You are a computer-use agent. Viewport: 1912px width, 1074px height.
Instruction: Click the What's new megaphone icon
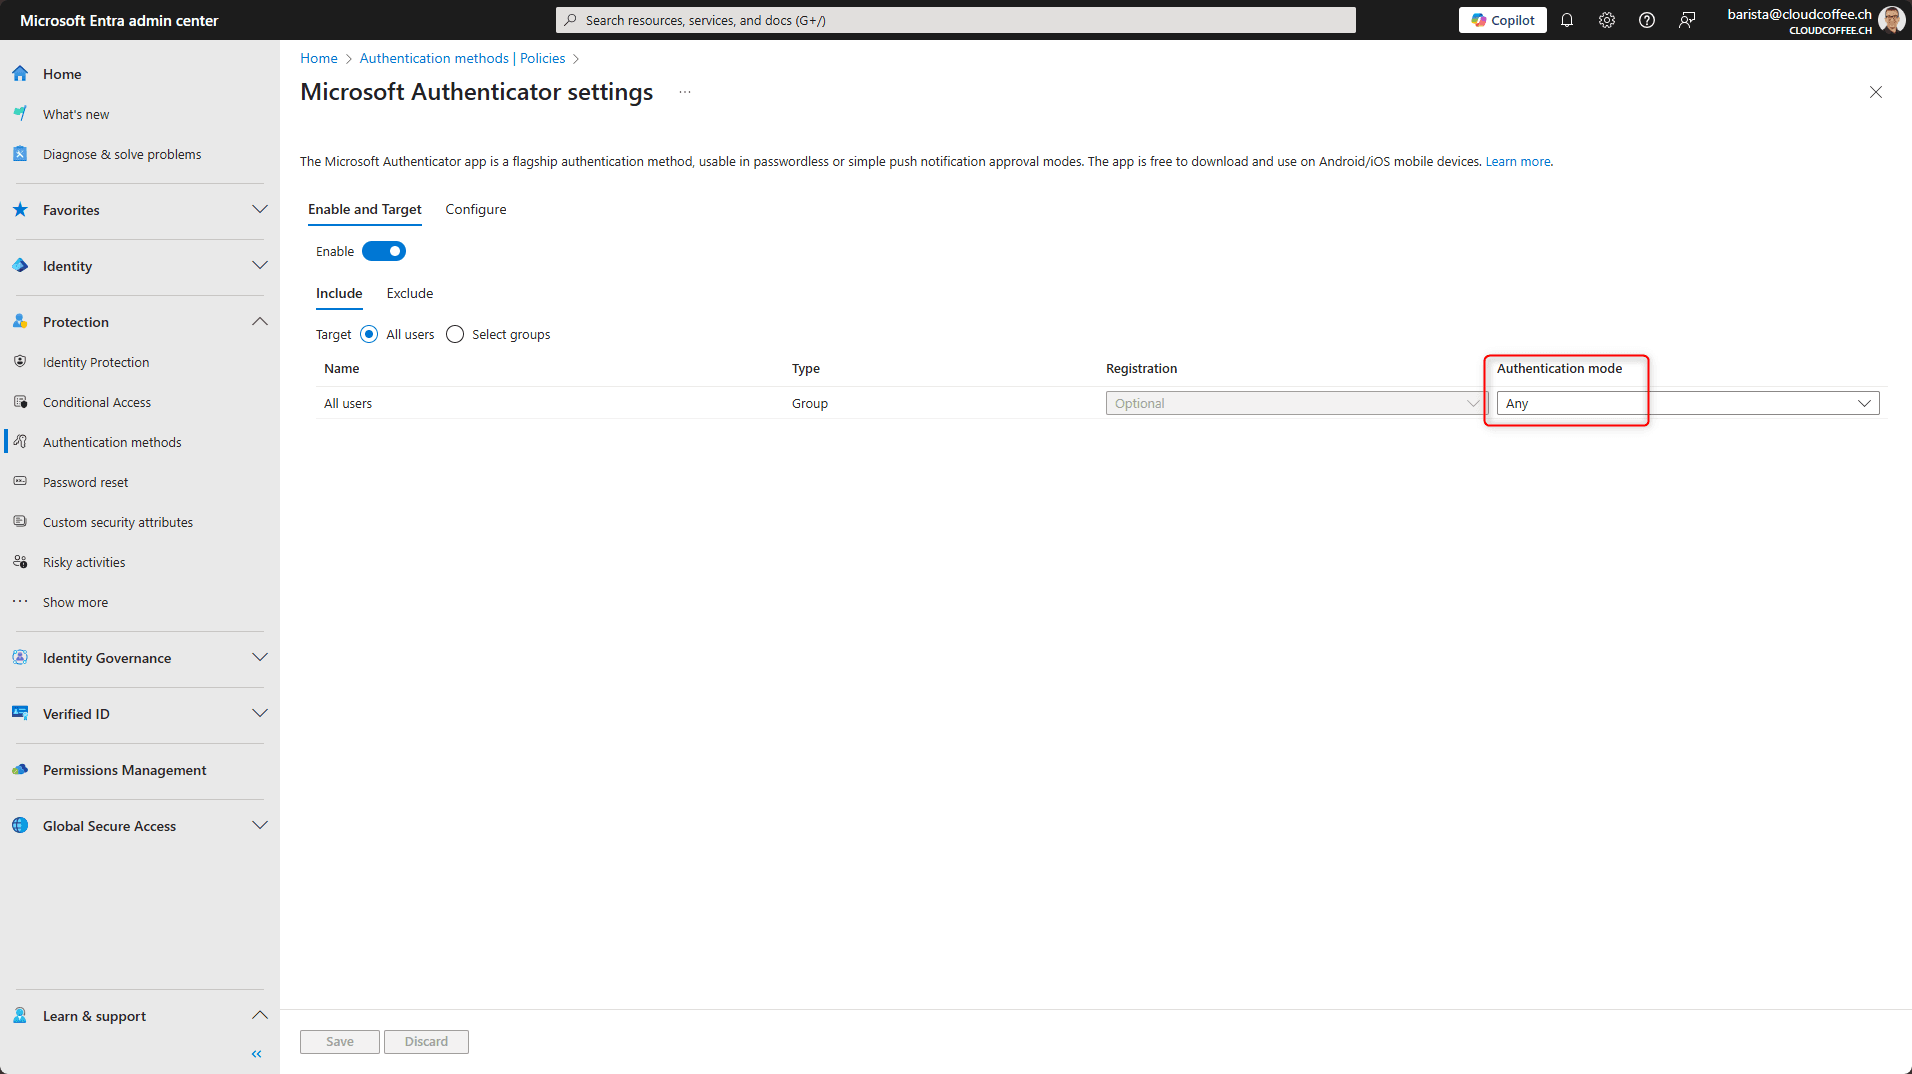tap(20, 114)
